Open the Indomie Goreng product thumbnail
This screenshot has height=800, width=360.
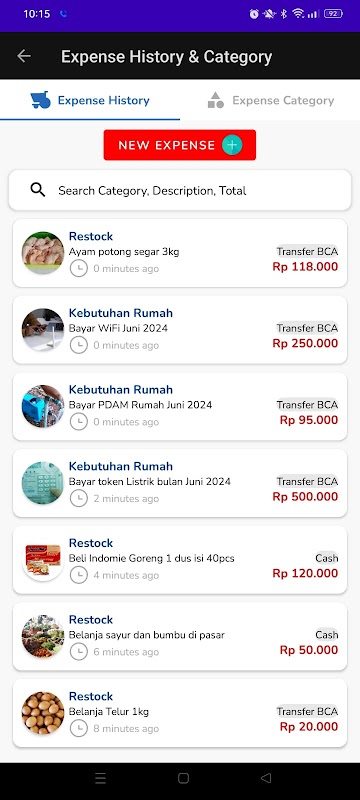point(43,560)
